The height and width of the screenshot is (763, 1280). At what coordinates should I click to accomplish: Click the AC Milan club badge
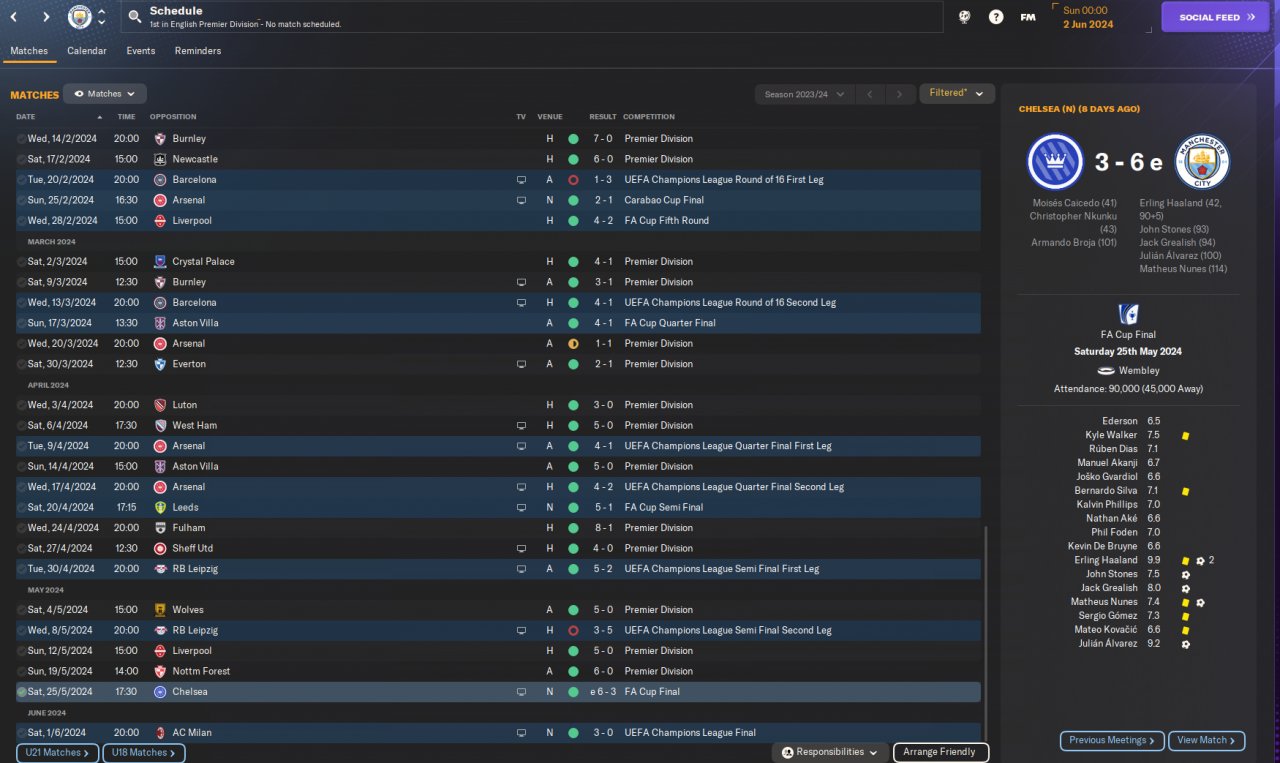(x=160, y=733)
